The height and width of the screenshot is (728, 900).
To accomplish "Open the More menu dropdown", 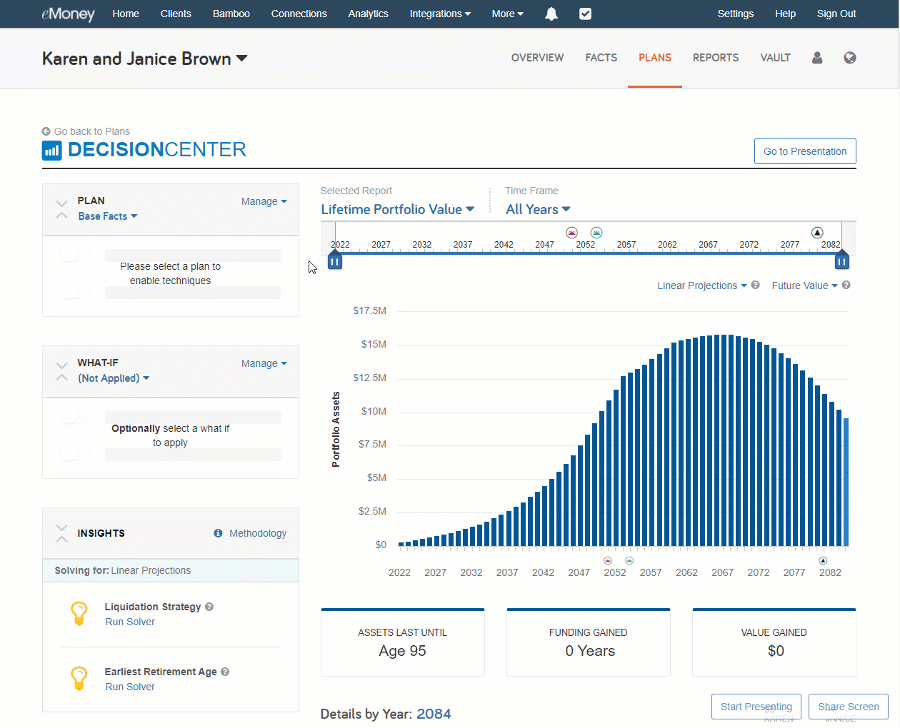I will [507, 14].
